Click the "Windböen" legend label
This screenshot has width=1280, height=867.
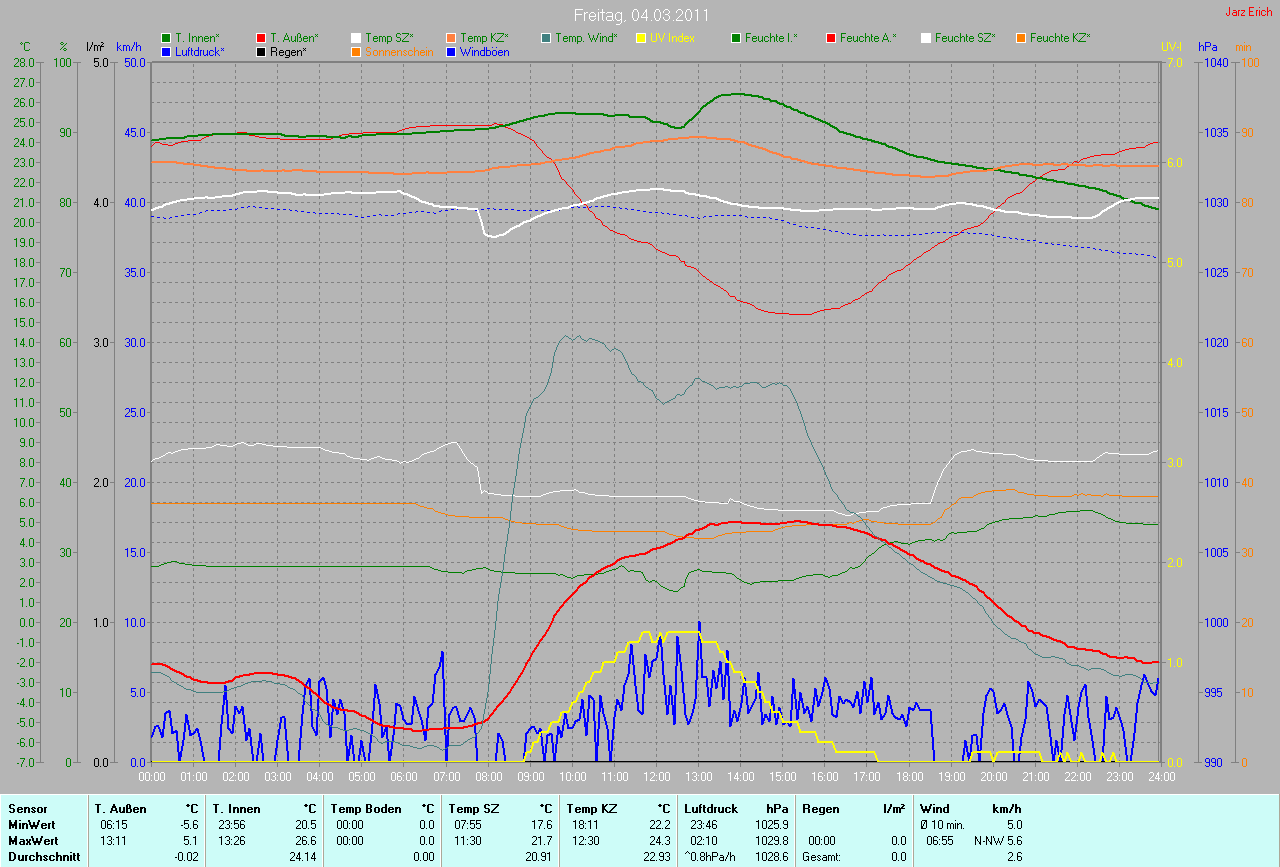485,51
